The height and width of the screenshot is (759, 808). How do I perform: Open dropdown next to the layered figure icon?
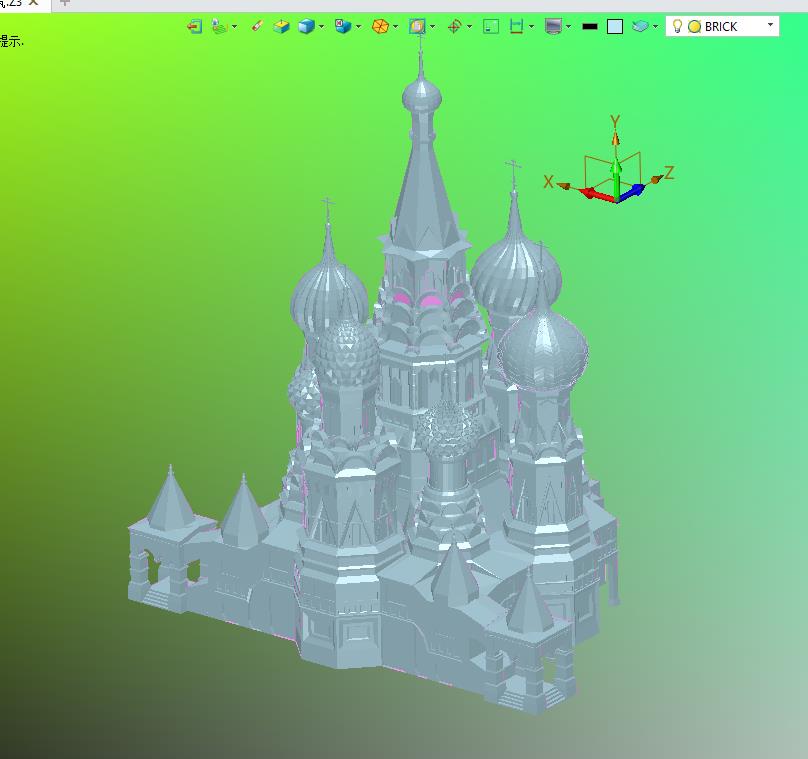[x=234, y=26]
